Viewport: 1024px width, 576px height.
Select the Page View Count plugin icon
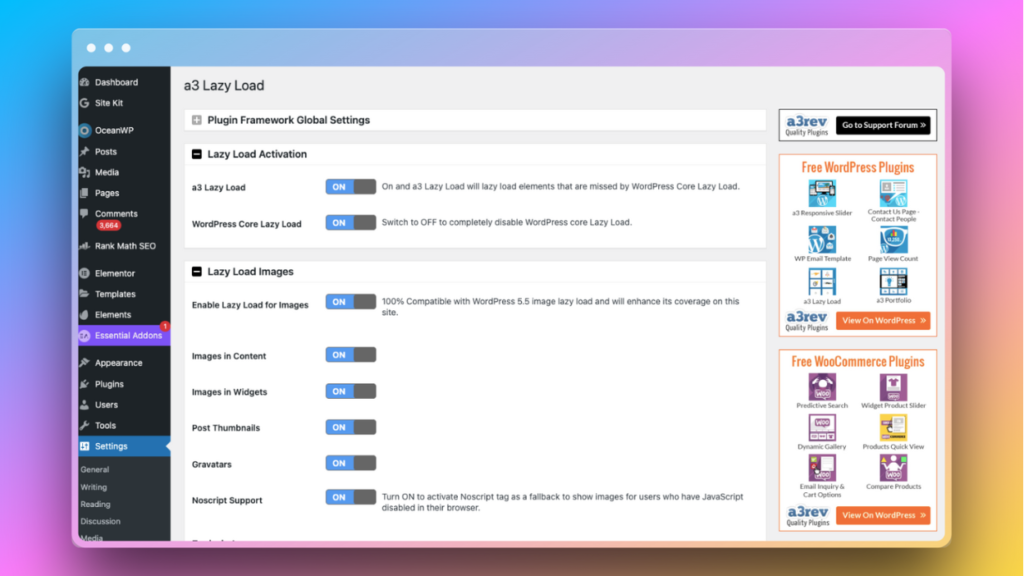coord(893,240)
